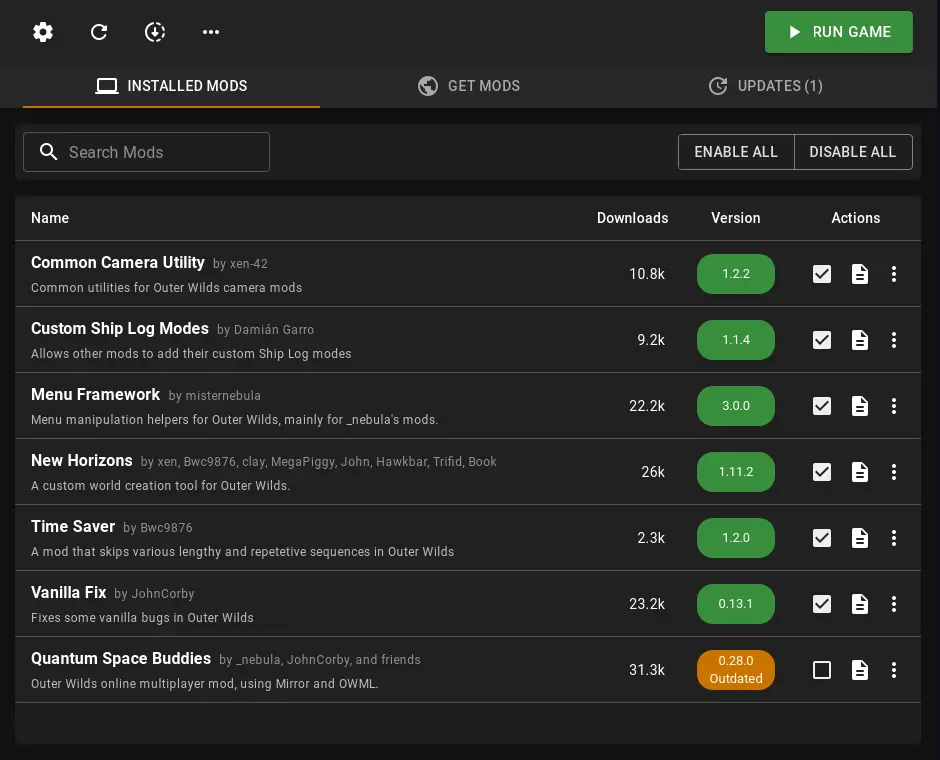Viewport: 940px width, 760px height.
Task: Expand more actions for Custom Ship Log Modes
Action: [x=894, y=340]
